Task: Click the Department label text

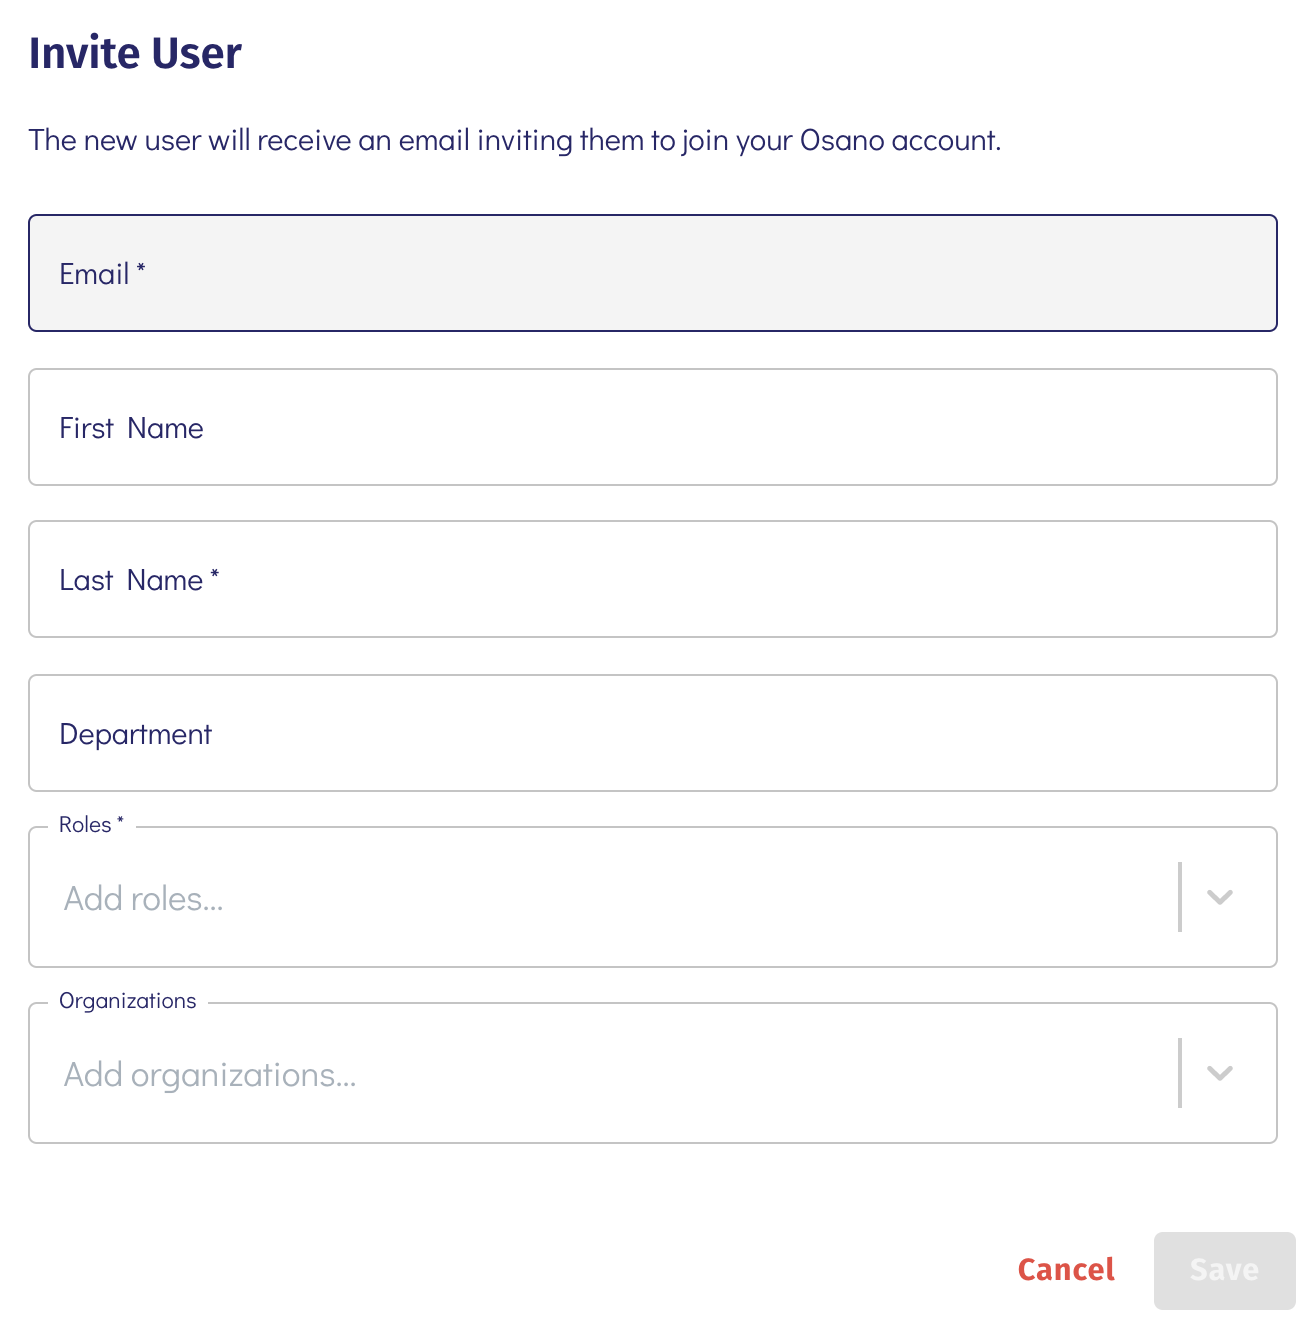Action: coord(136,734)
